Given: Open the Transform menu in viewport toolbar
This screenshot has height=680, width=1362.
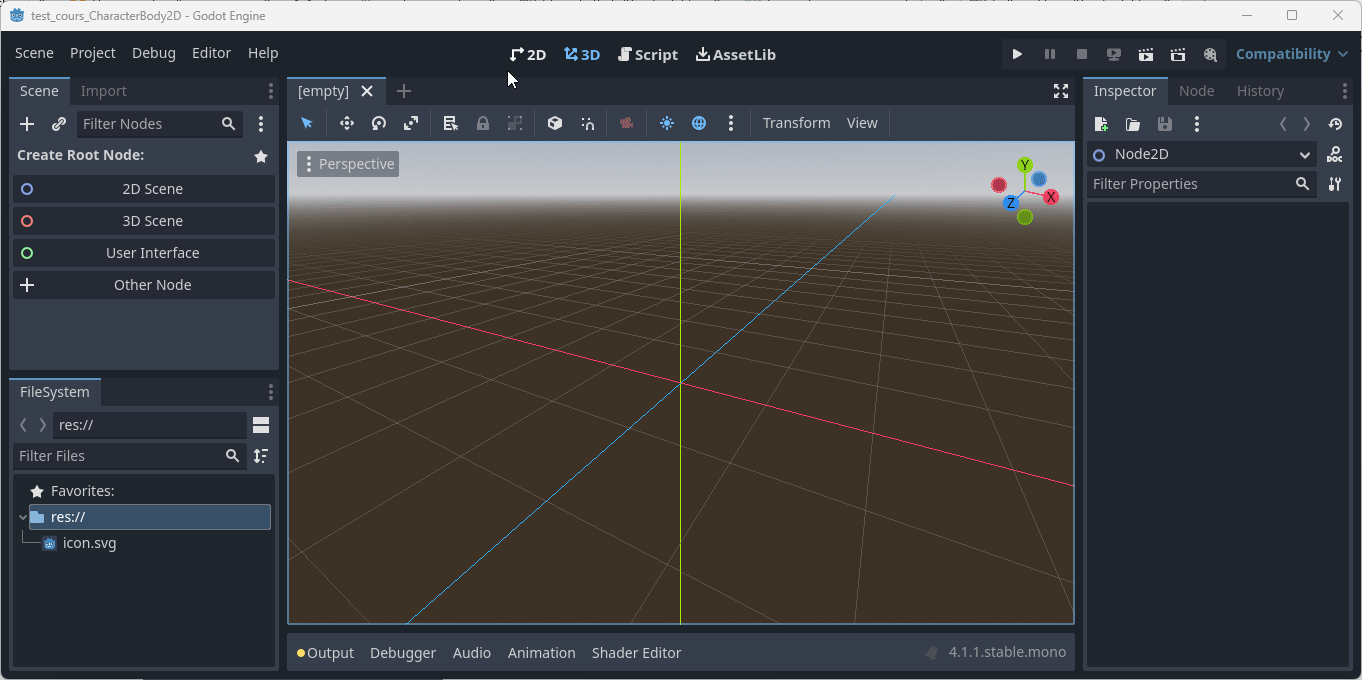Looking at the screenshot, I should coord(796,123).
